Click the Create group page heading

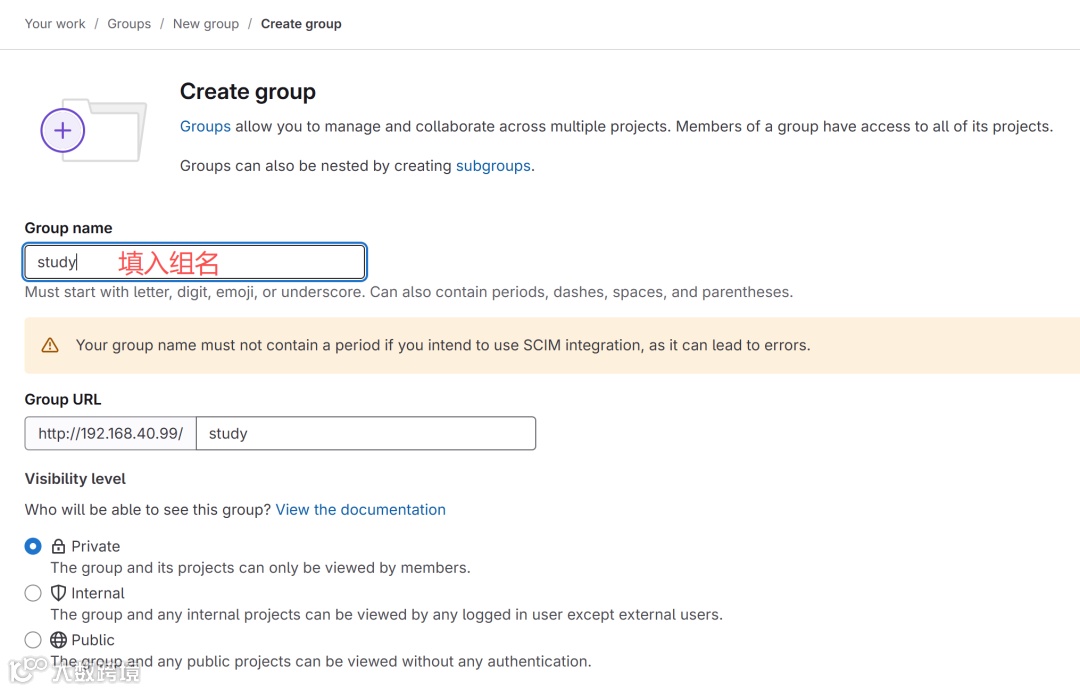(x=248, y=92)
